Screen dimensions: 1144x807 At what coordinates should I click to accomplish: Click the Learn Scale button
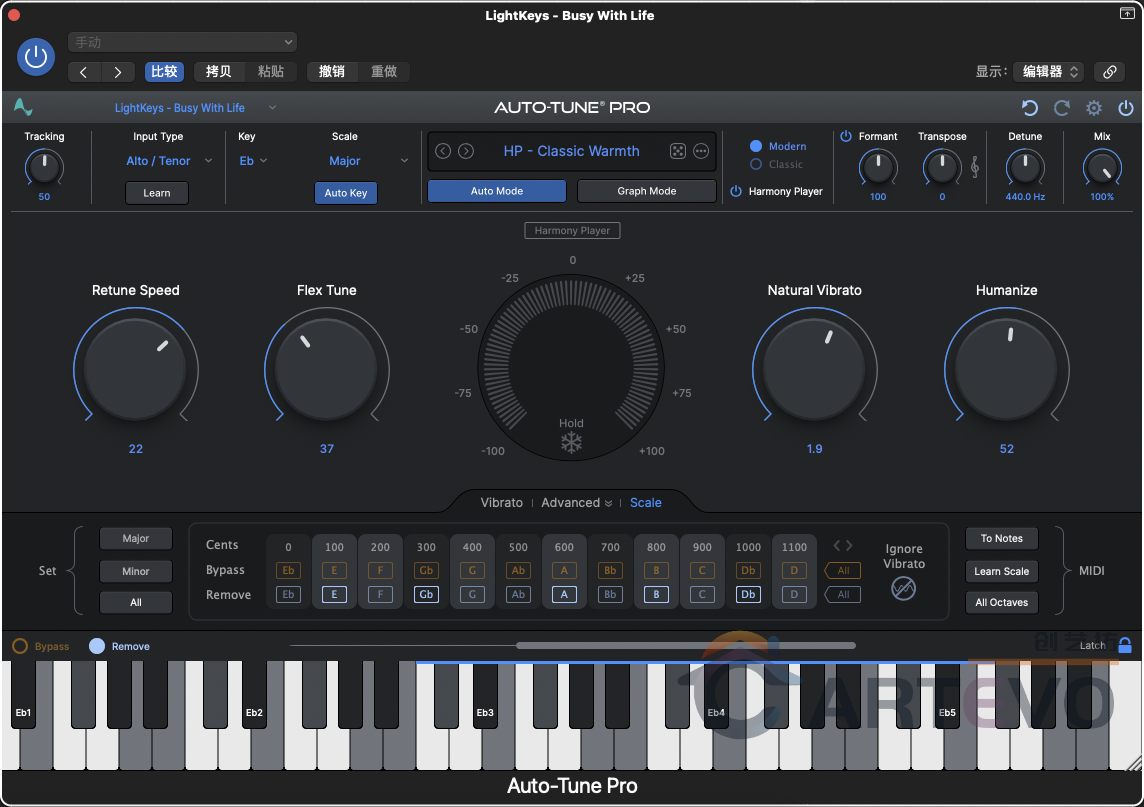pyautogui.click(x=1001, y=571)
